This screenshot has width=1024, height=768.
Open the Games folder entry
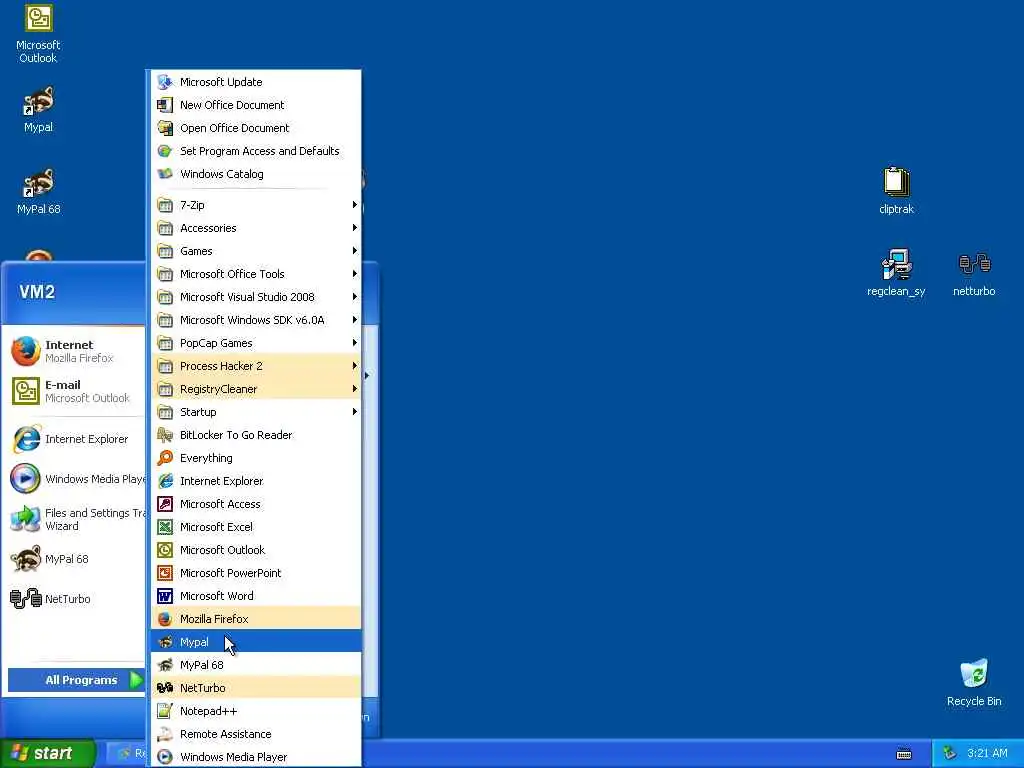click(x=255, y=251)
